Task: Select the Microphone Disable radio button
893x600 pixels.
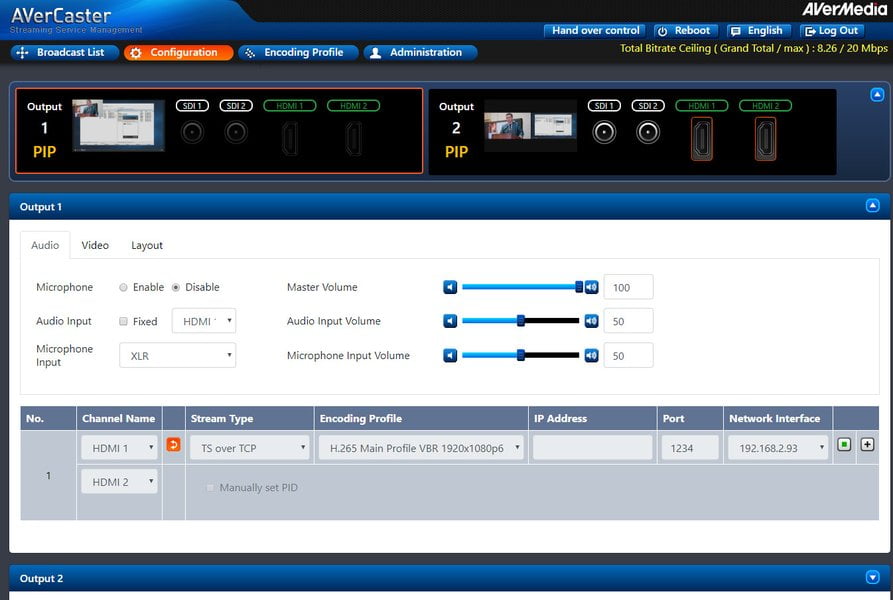Action: [x=176, y=287]
